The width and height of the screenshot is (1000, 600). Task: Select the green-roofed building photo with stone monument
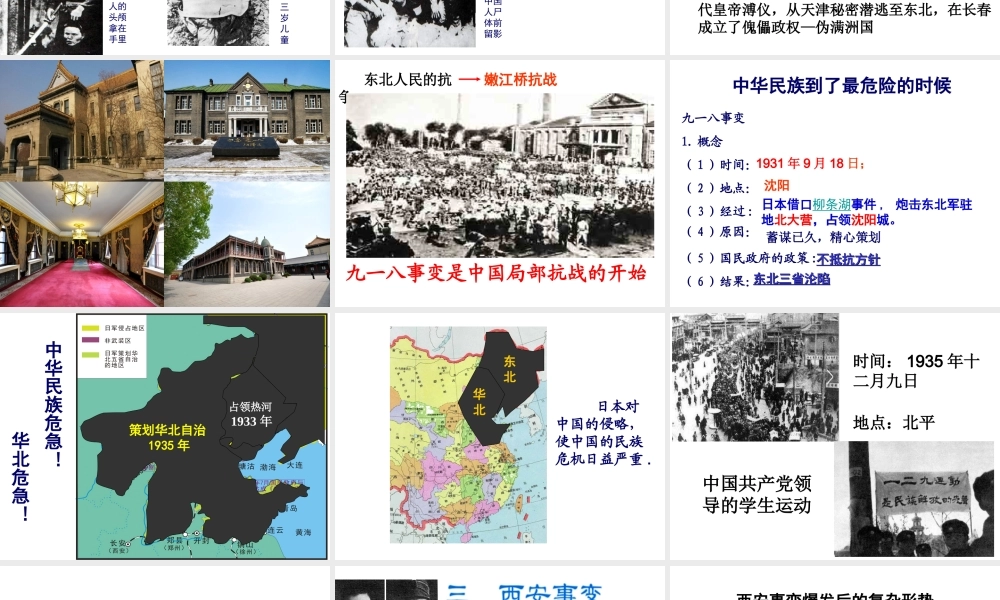click(x=247, y=121)
